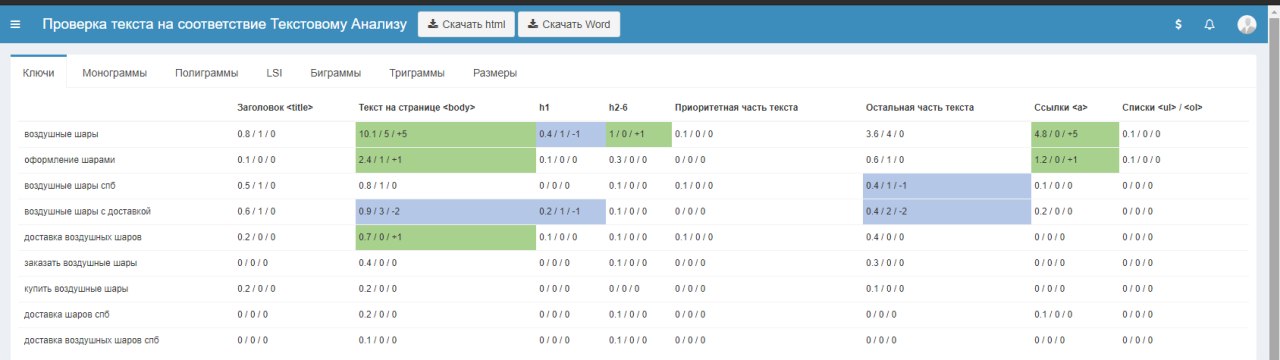Click green cell 10.1 / 5 / +5
The height and width of the screenshot is (360, 1280).
click(x=446, y=134)
